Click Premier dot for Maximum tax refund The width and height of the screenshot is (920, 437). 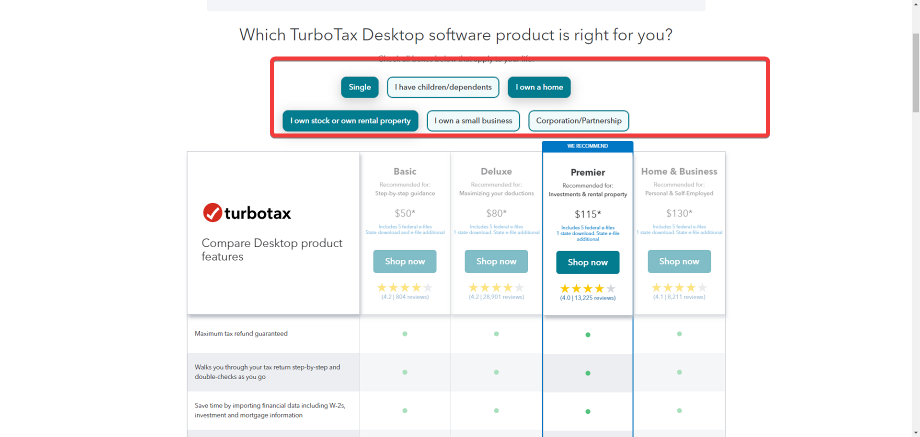pyautogui.click(x=588, y=335)
